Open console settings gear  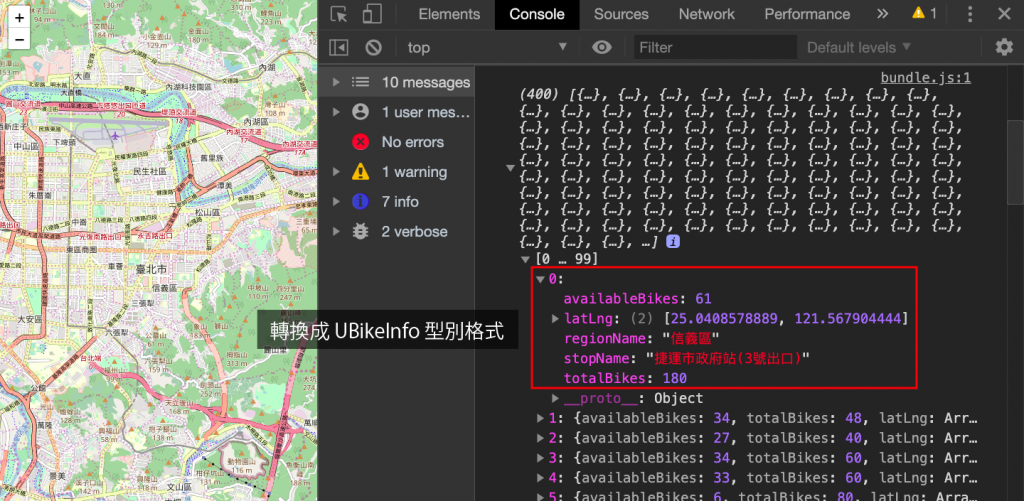click(1004, 47)
